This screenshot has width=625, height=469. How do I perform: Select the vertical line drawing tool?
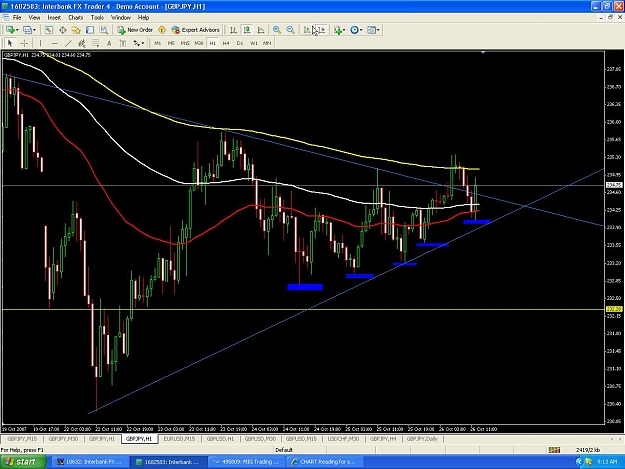[x=40, y=43]
